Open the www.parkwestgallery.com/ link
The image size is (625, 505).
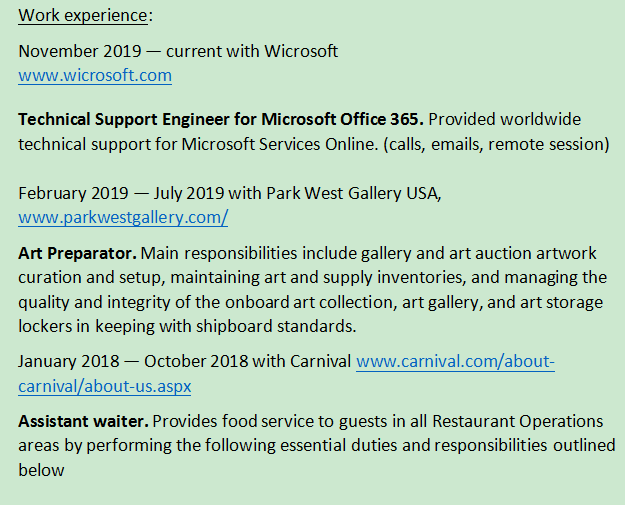click(123, 216)
